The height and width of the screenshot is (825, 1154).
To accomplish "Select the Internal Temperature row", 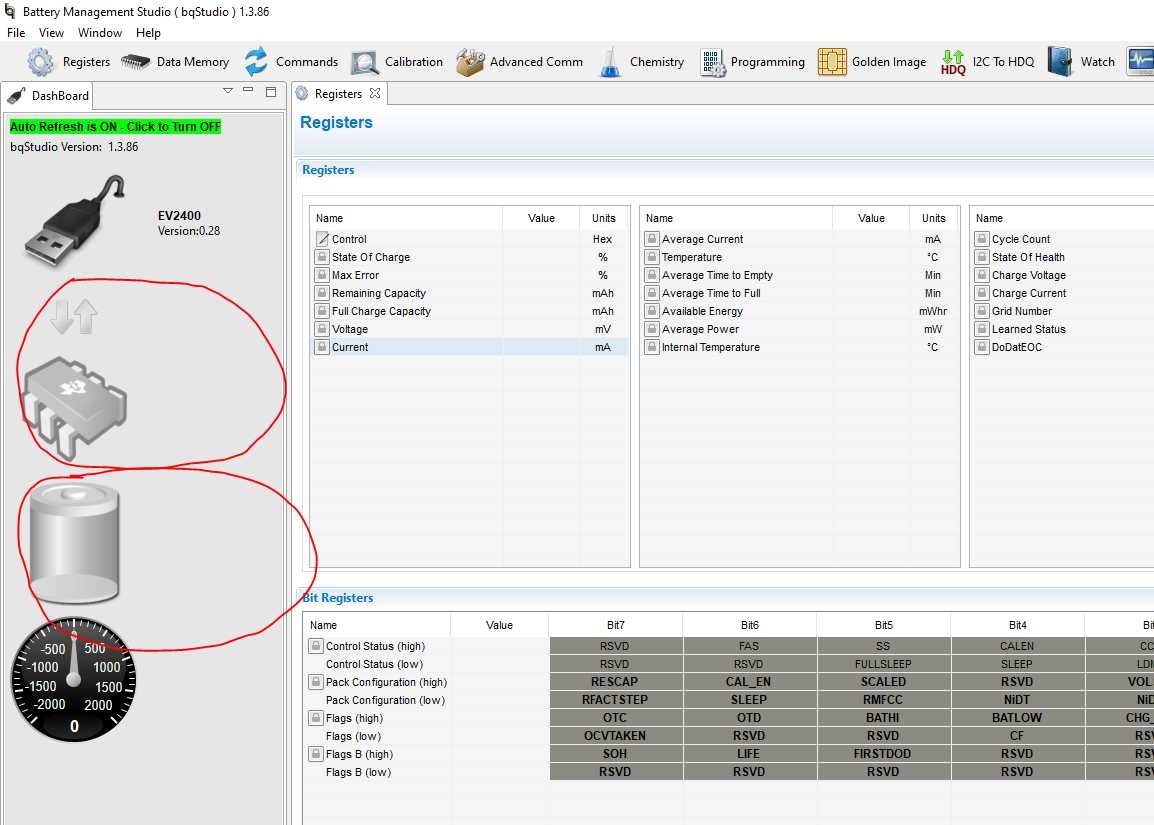I will 799,347.
